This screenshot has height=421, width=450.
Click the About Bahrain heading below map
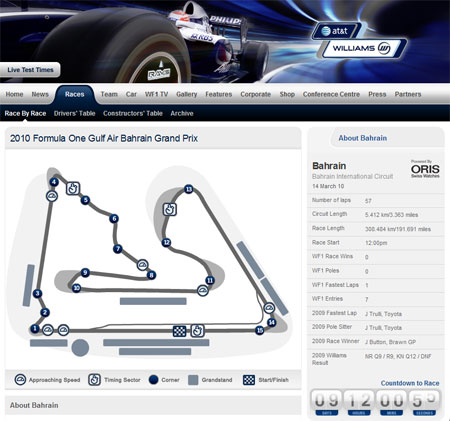(34, 405)
